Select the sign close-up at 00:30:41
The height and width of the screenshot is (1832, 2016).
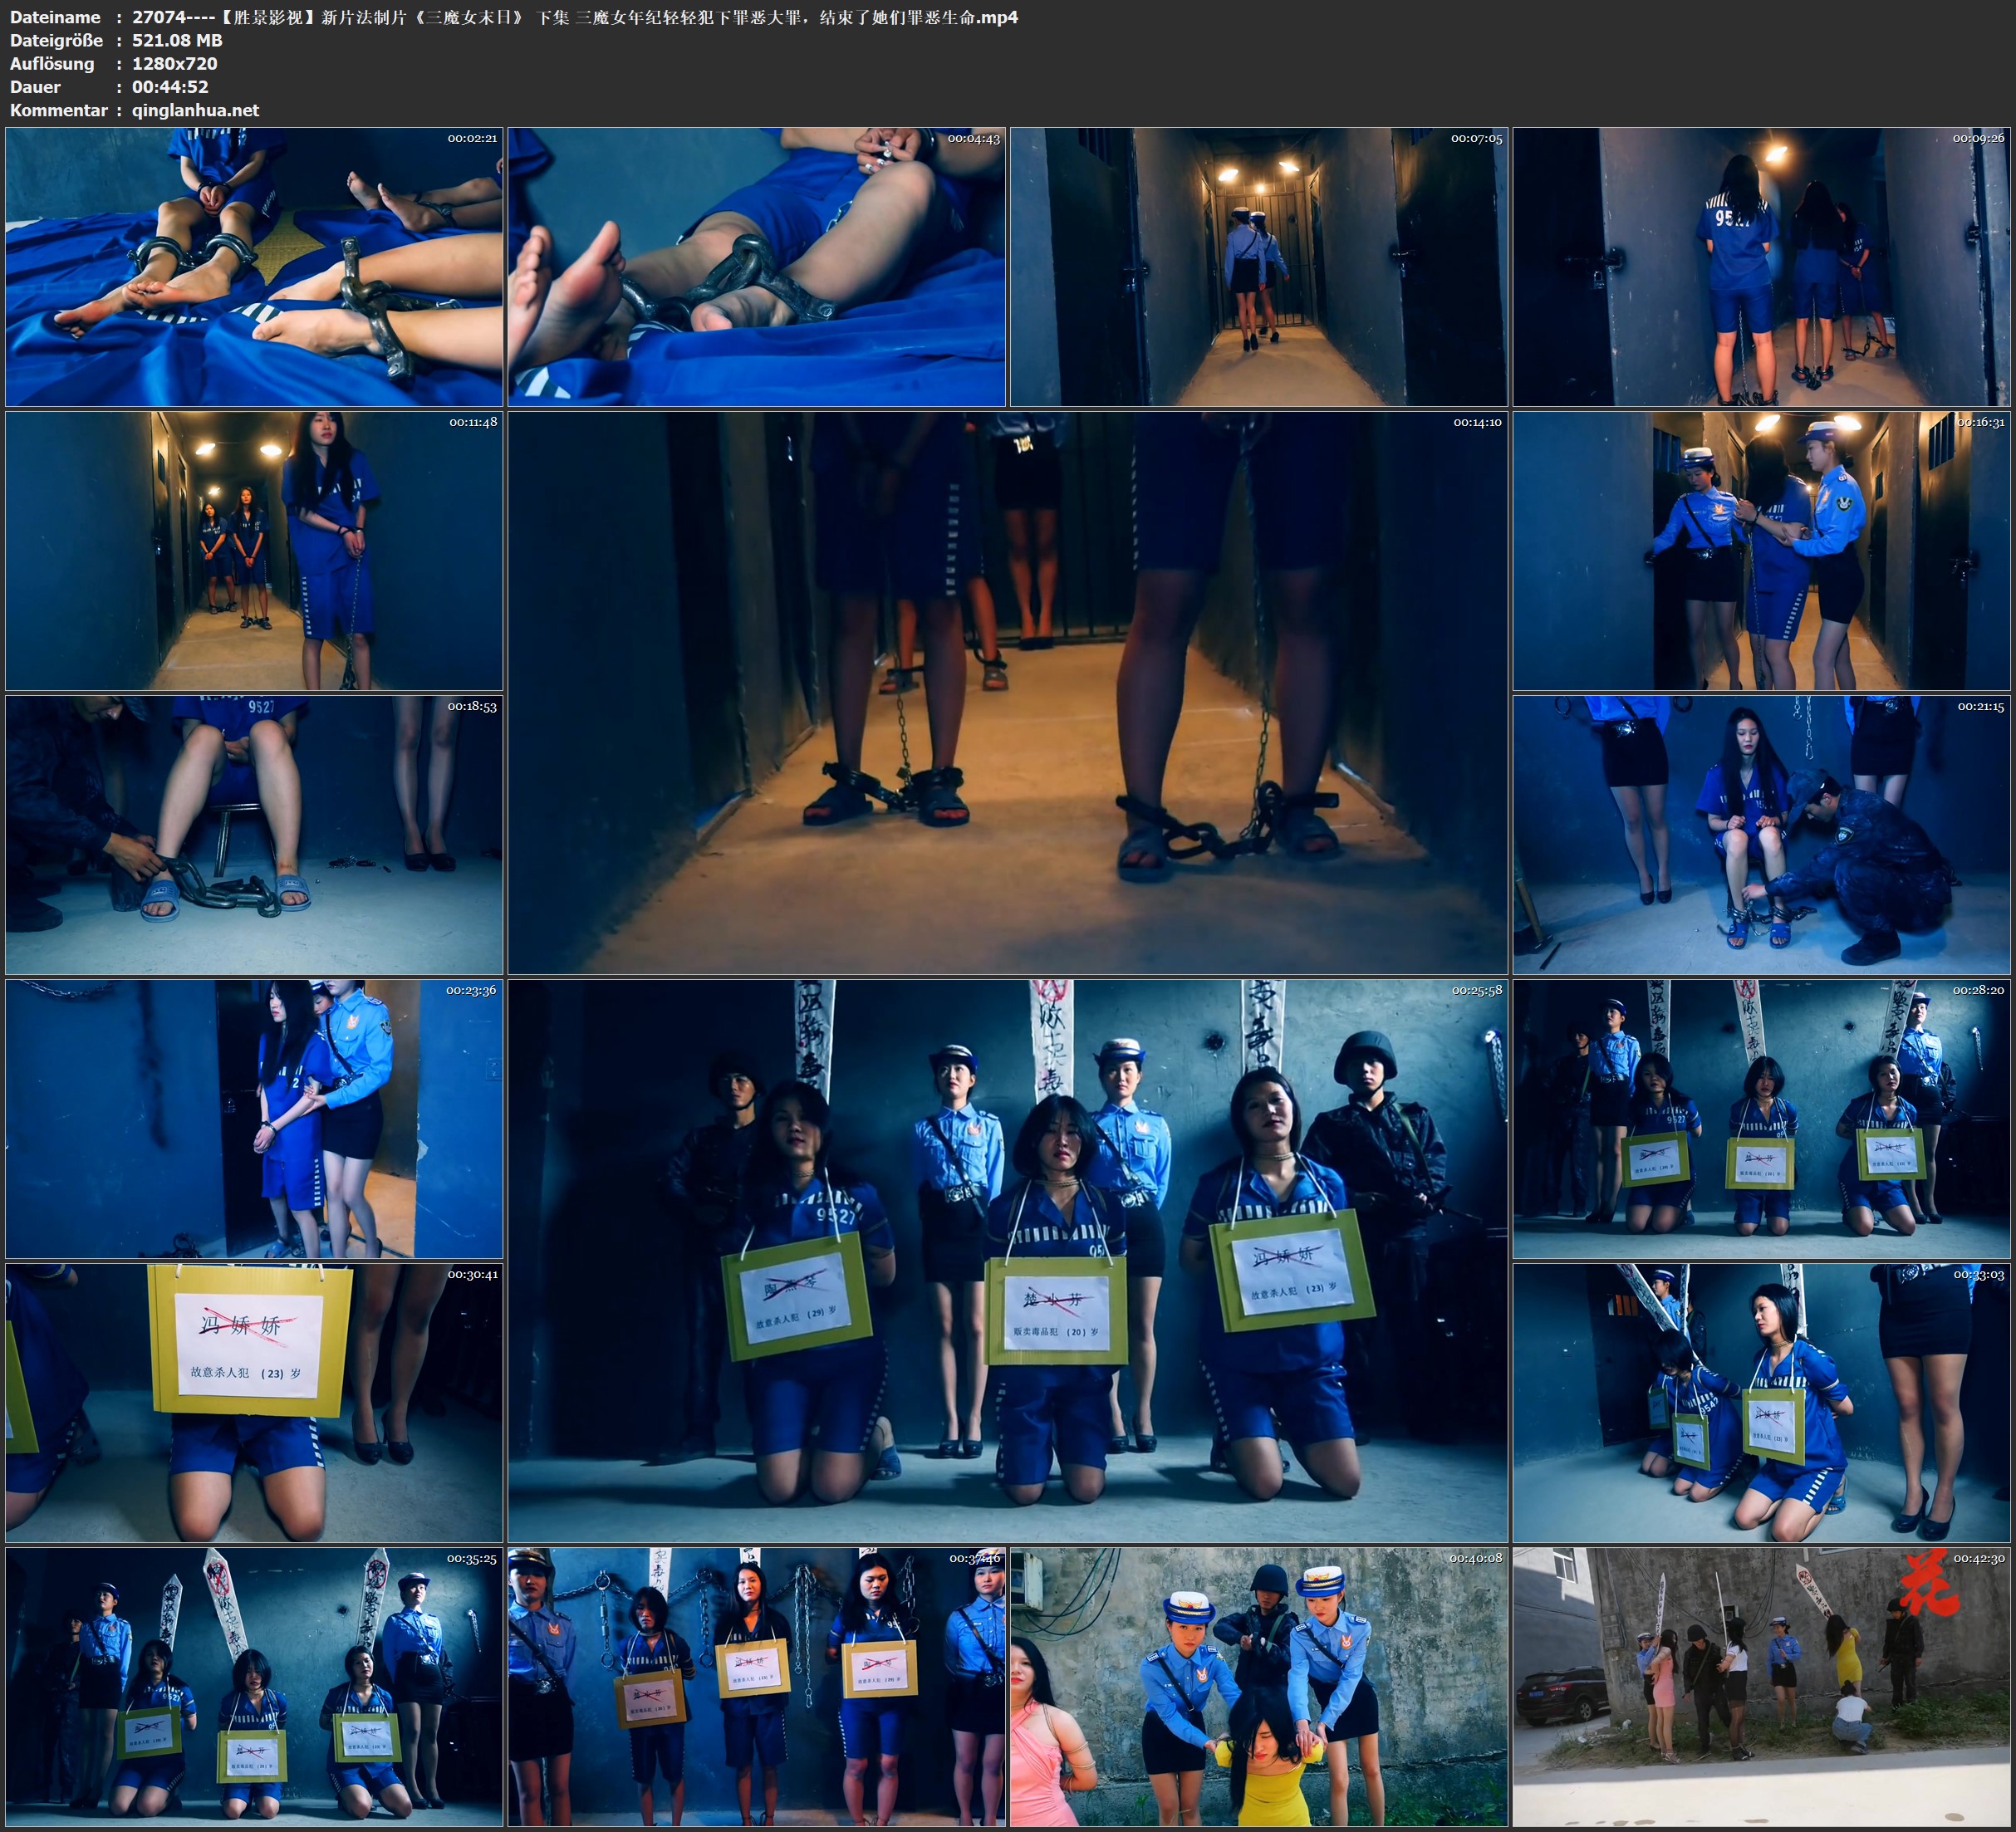pyautogui.click(x=254, y=1402)
